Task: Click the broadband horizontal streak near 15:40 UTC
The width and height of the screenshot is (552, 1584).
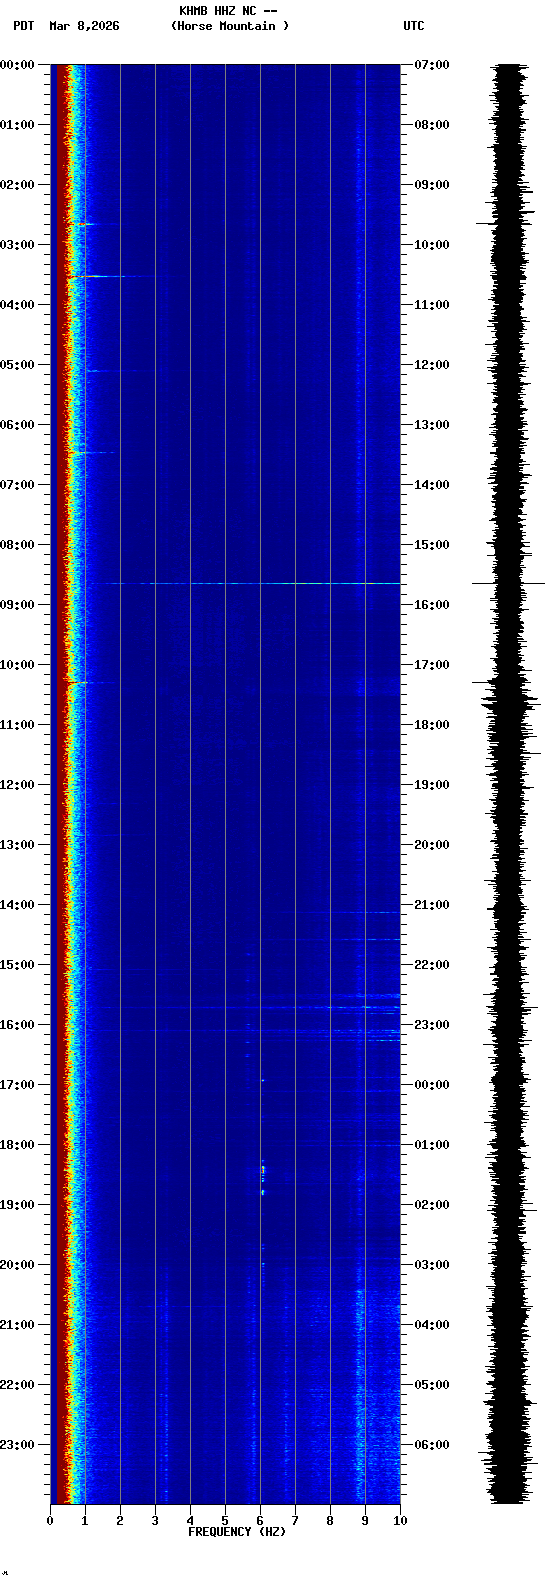Action: [250, 583]
